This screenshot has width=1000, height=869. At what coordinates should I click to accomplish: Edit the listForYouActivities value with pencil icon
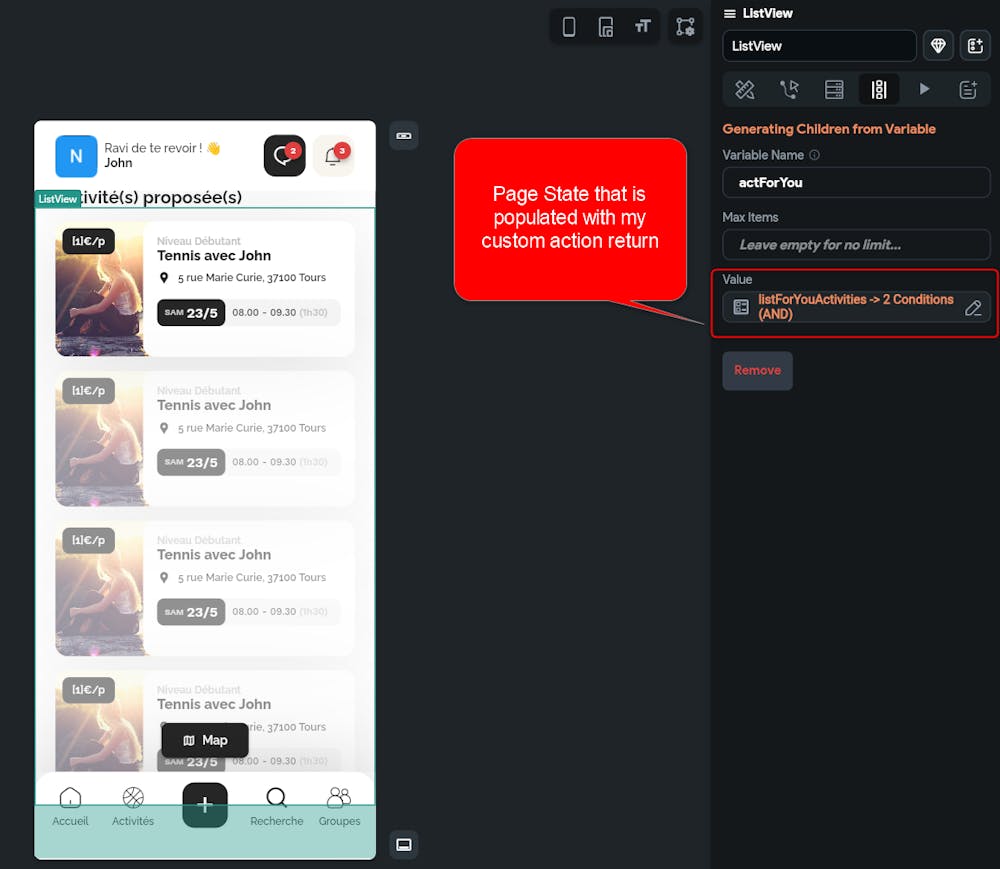pyautogui.click(x=973, y=307)
